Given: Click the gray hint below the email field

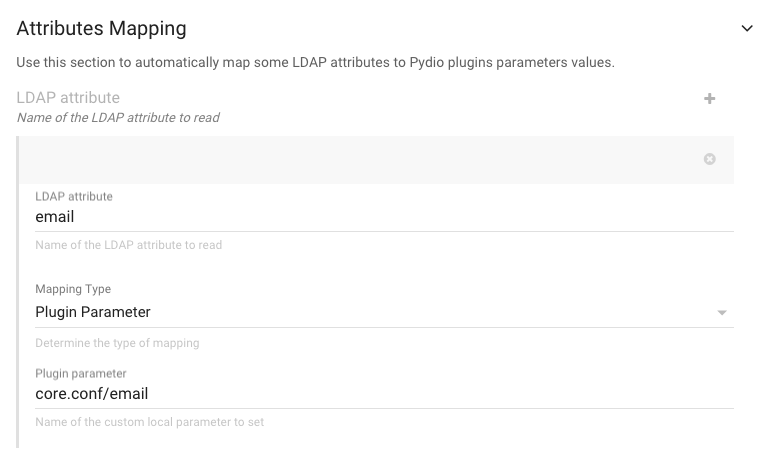Looking at the screenshot, I should (128, 245).
